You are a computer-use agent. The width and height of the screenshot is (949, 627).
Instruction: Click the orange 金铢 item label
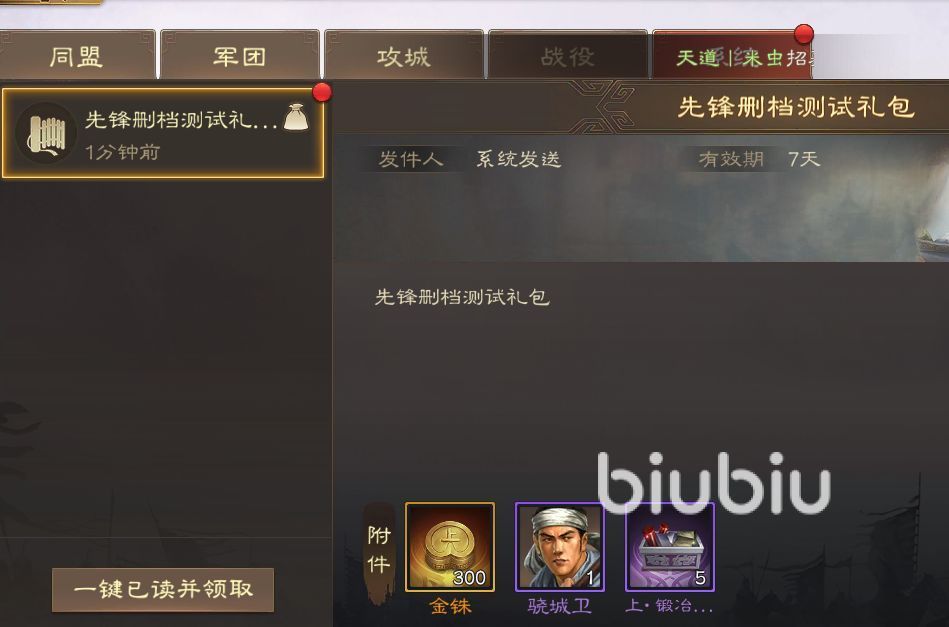click(450, 606)
